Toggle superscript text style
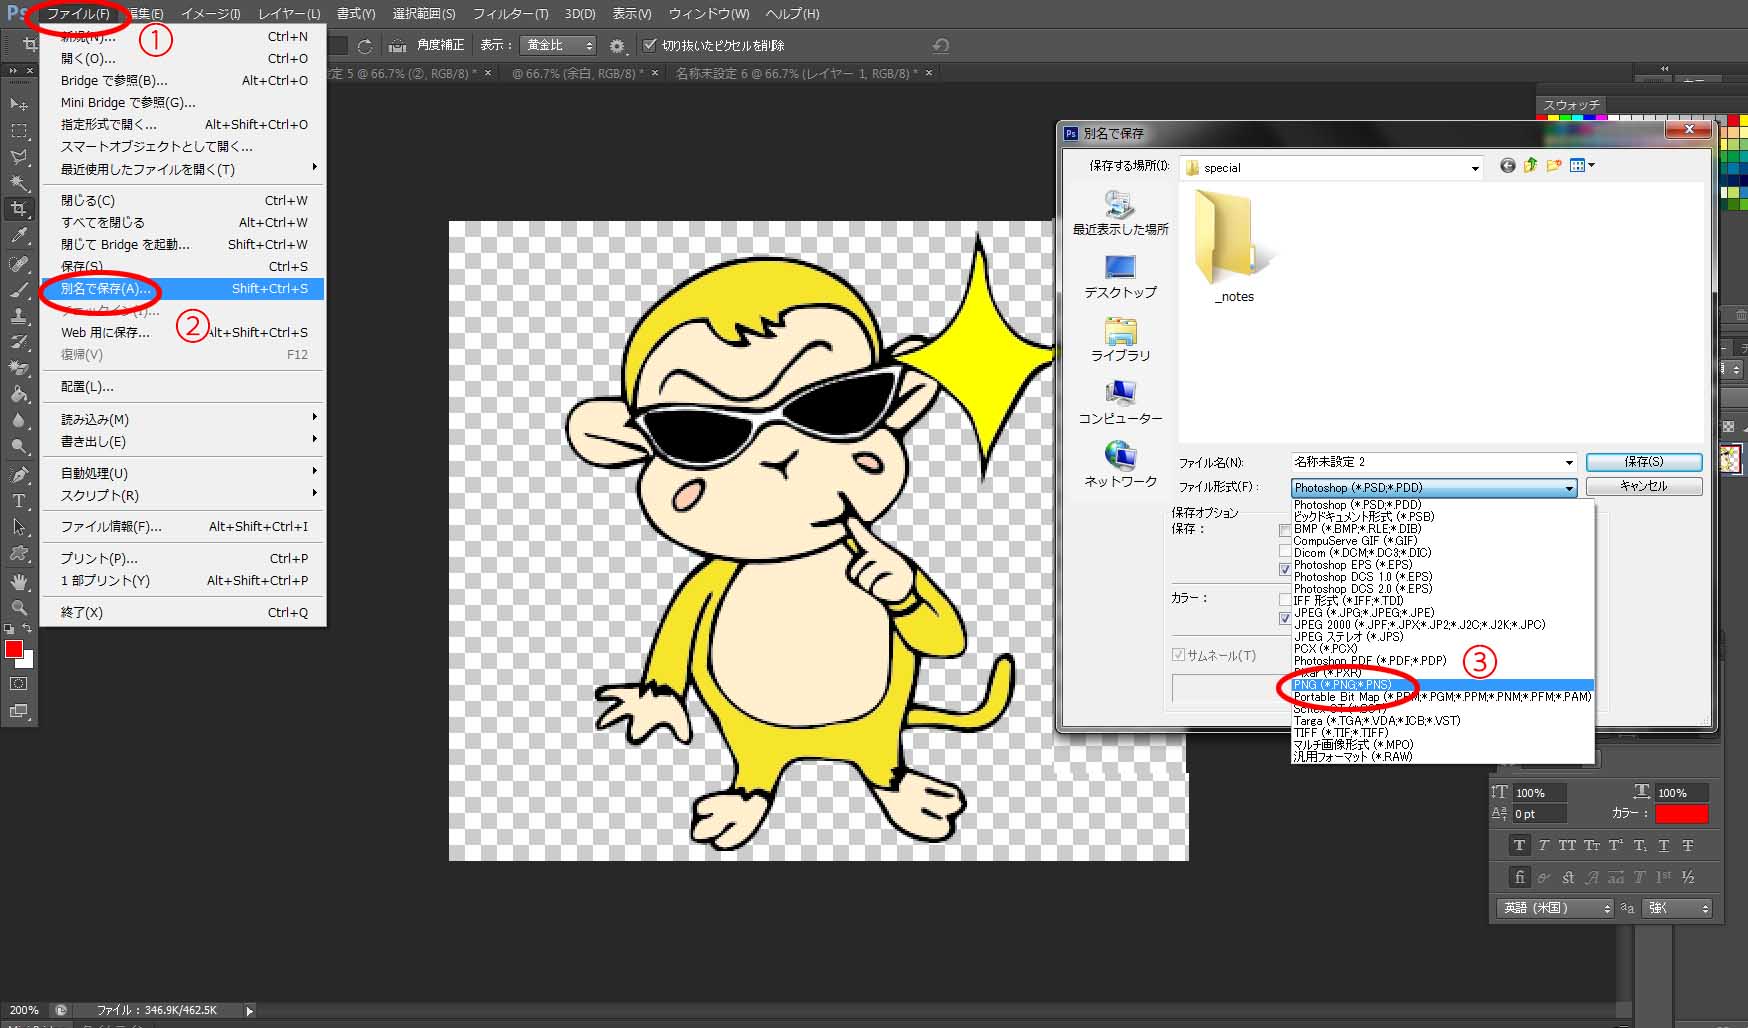This screenshot has width=1748, height=1028. coord(1615,846)
